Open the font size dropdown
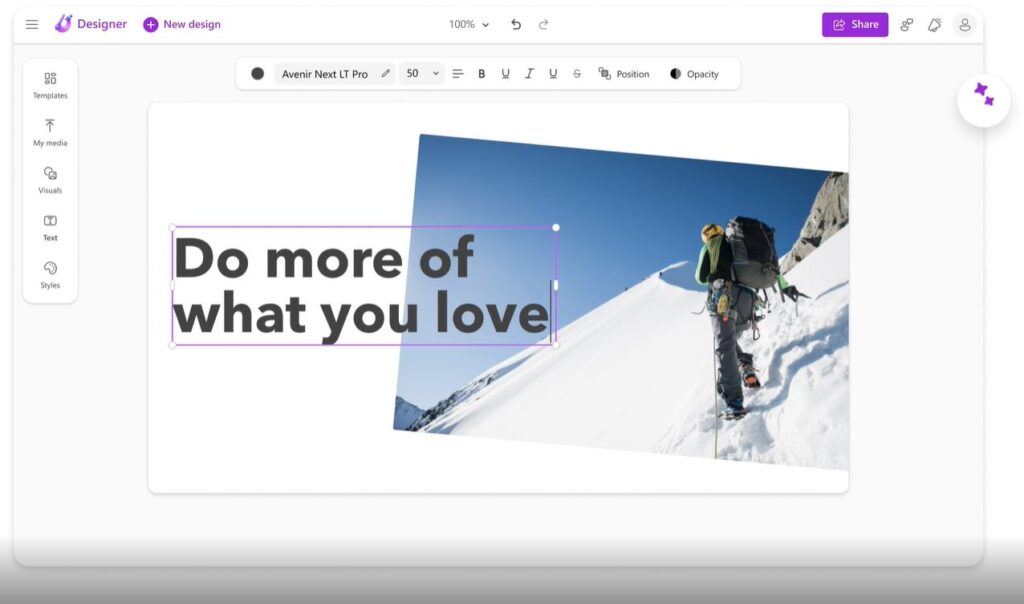Viewport: 1024px width, 604px height. click(421, 73)
